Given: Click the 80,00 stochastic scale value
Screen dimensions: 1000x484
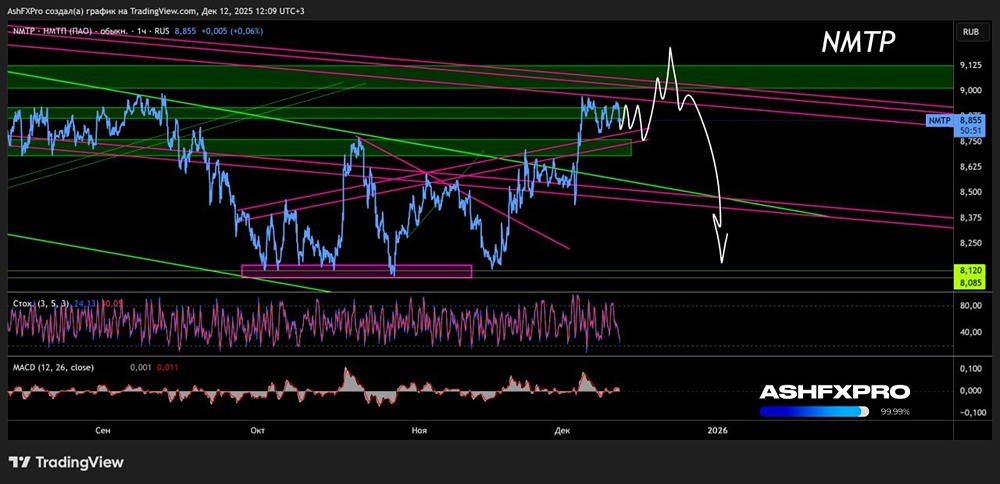Looking at the screenshot, I should [x=970, y=306].
